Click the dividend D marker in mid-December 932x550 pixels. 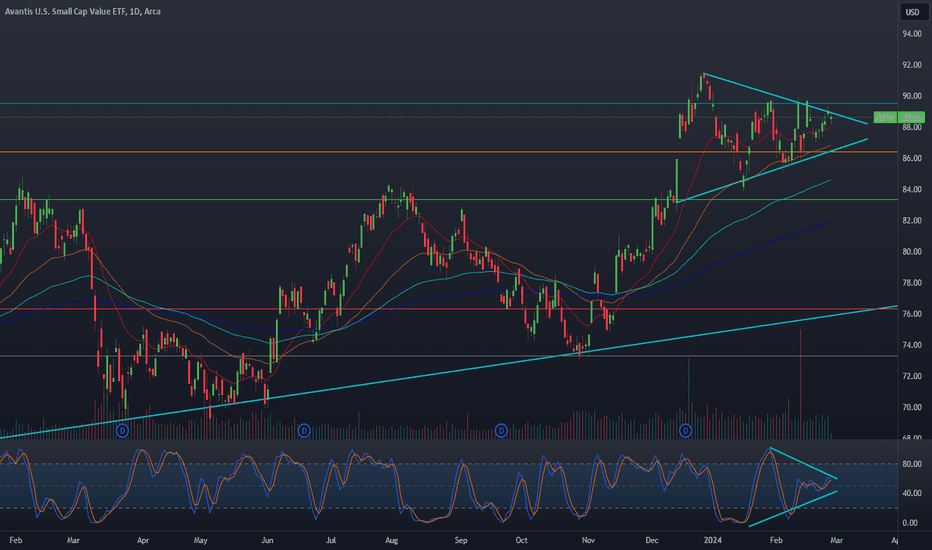click(685, 430)
